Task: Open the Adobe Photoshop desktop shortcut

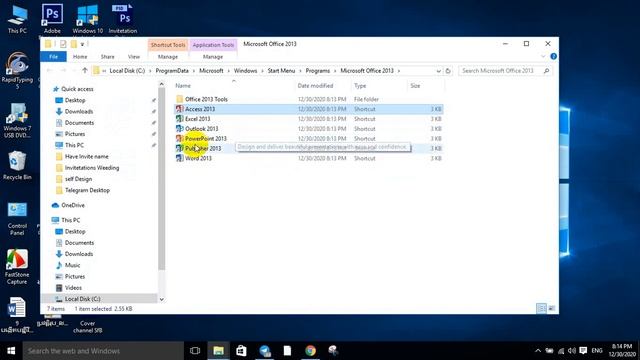Action: point(52,18)
